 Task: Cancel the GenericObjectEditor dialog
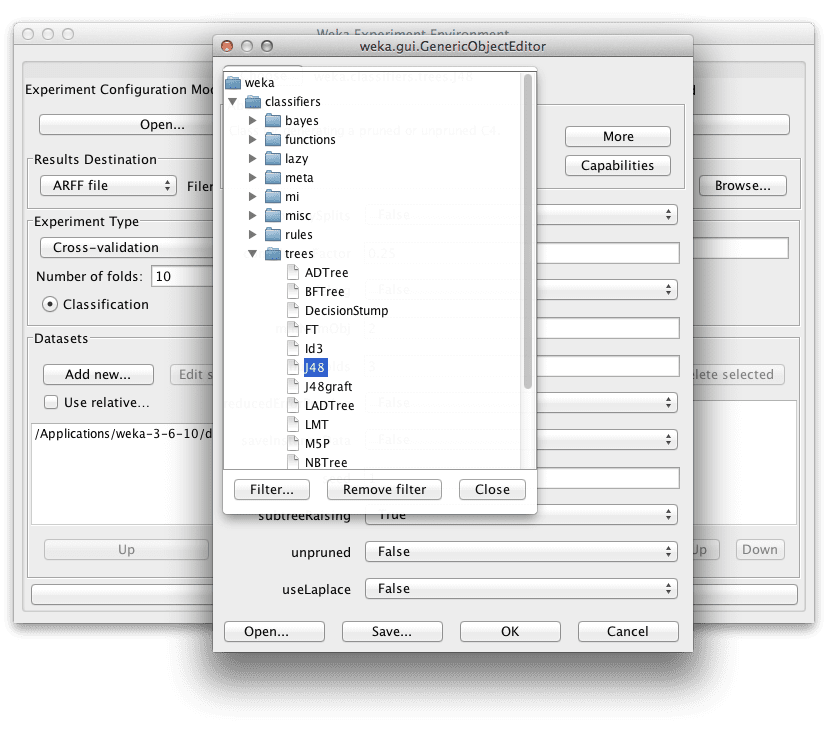pyautogui.click(x=628, y=632)
